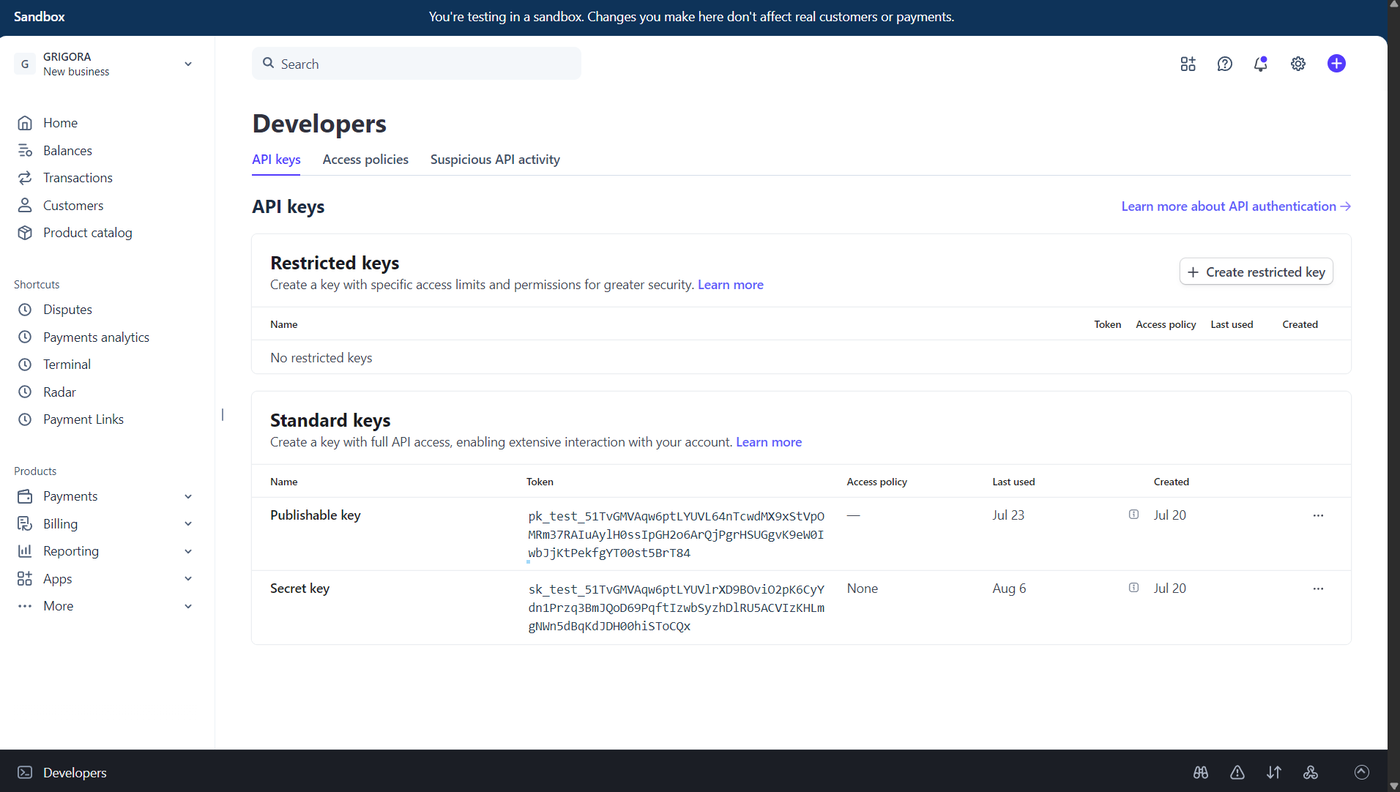The image size is (1400, 792).
Task: Open Learn more about API authentication link
Action: 1236,206
